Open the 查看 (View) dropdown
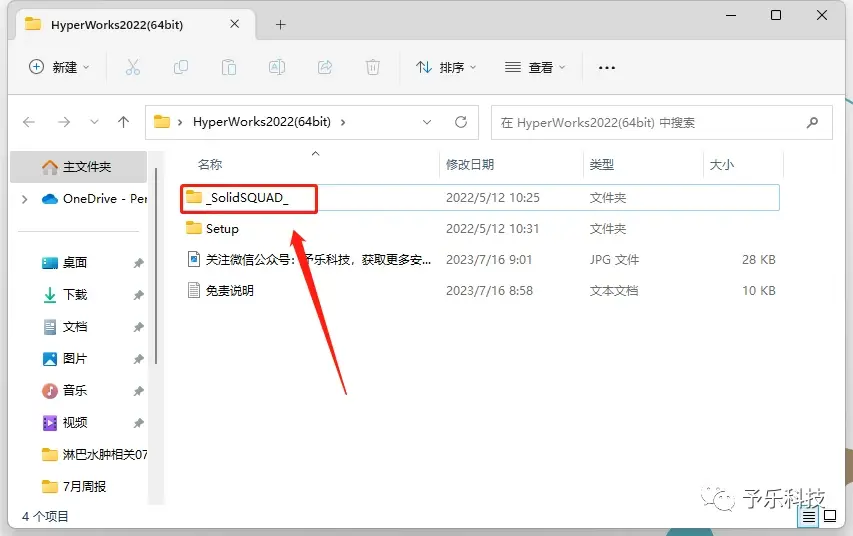Screen dimensions: 853x536 coord(535,67)
